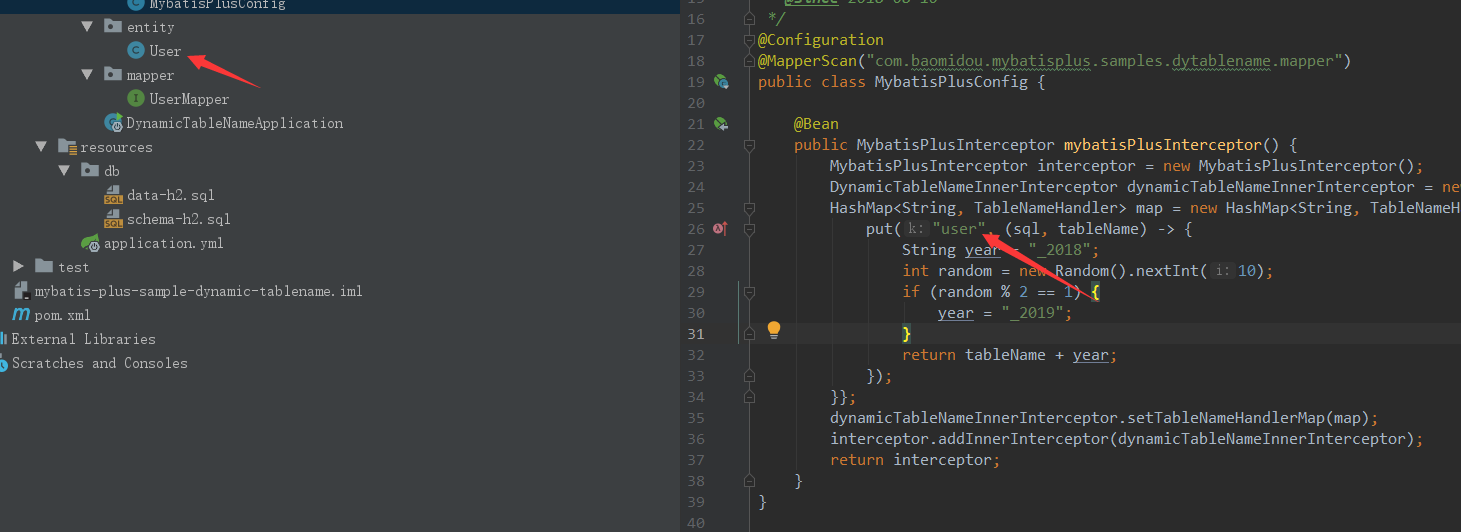This screenshot has height=532, width=1461.
Task: Click the test folder icon
Action: pos(43,266)
